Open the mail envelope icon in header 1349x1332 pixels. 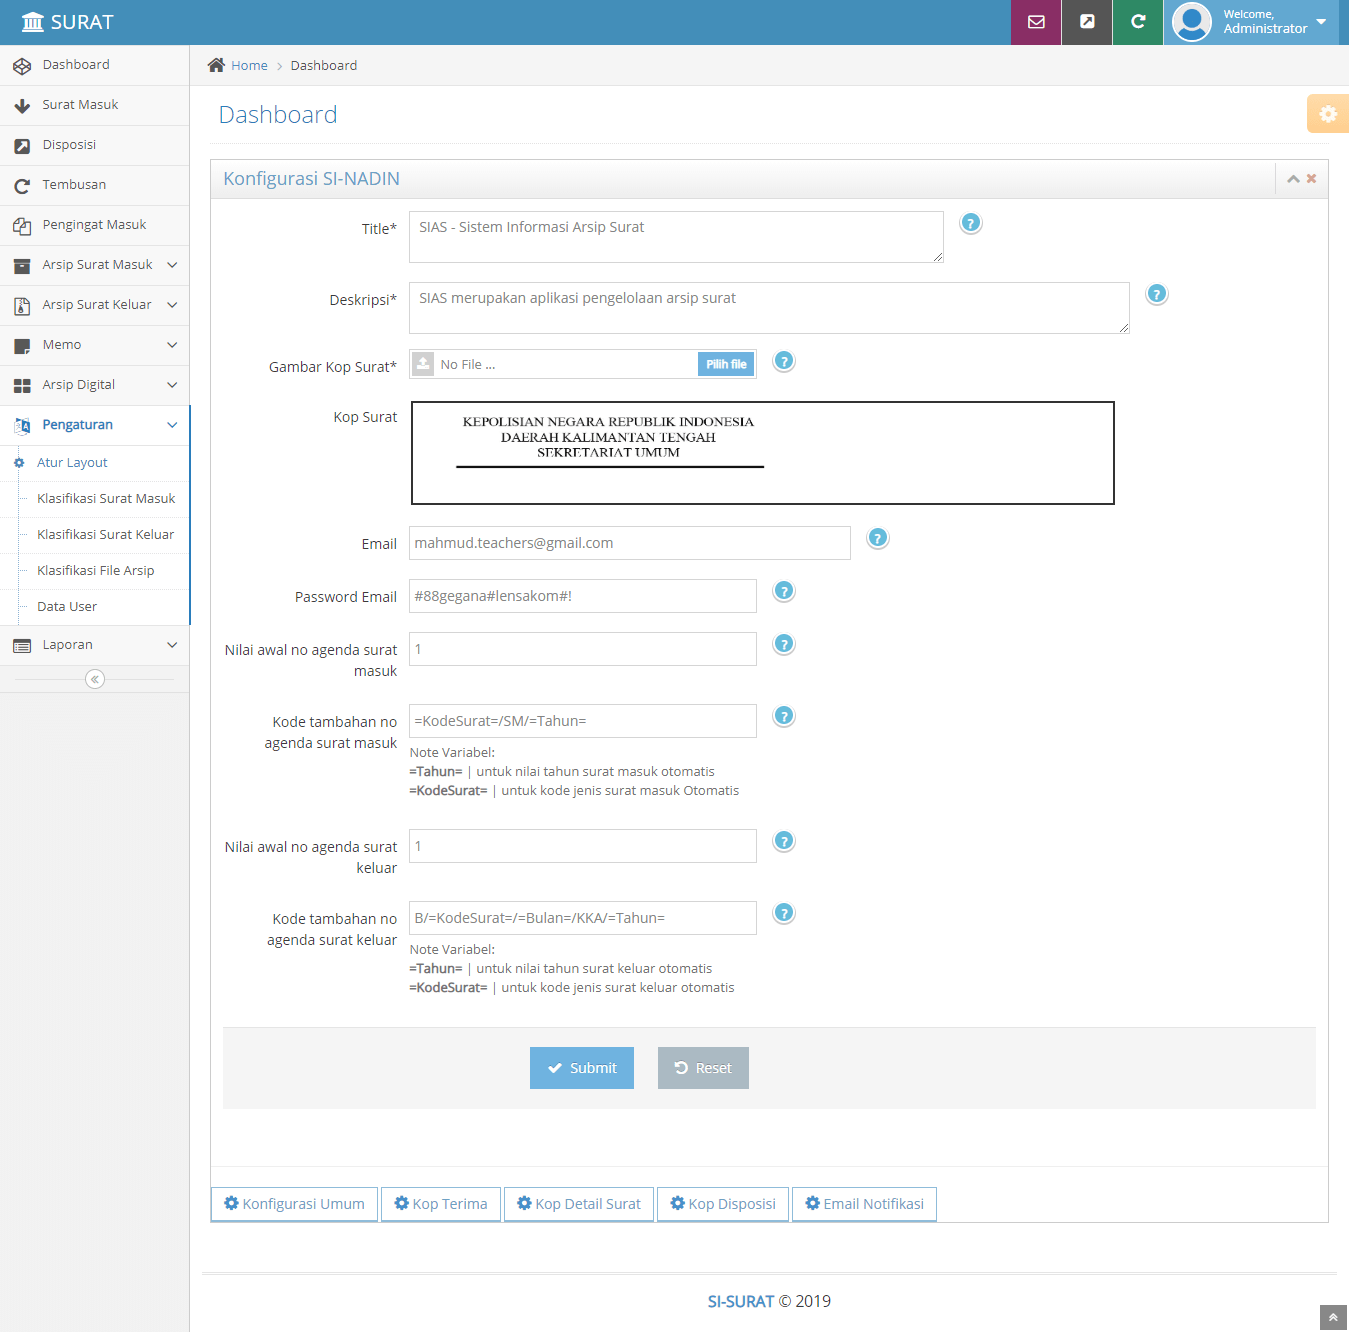[x=1036, y=22]
